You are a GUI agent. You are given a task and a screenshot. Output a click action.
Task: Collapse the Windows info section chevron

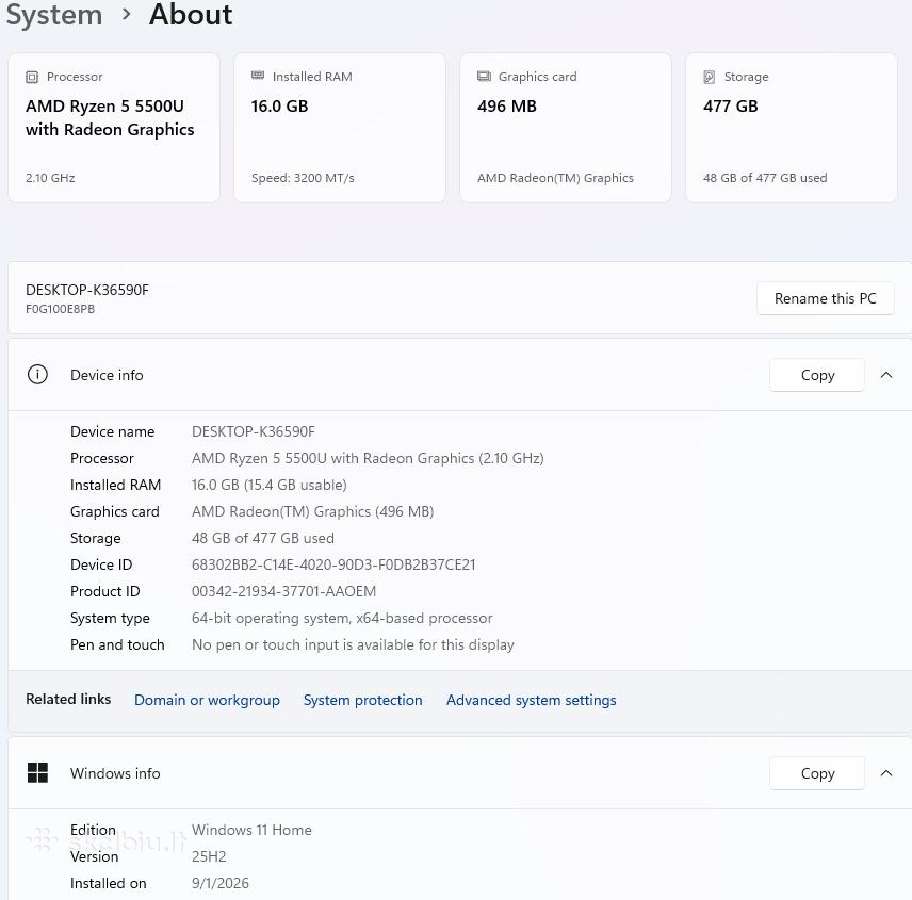[x=886, y=773]
